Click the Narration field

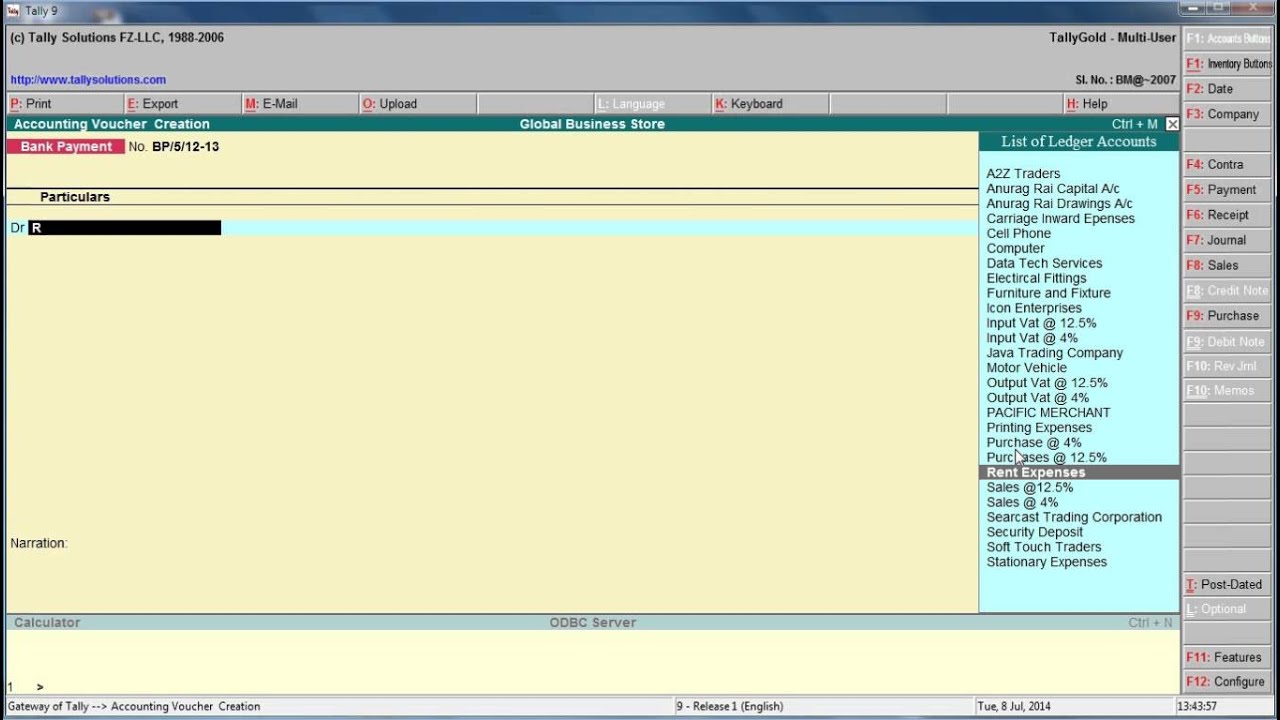(x=39, y=543)
